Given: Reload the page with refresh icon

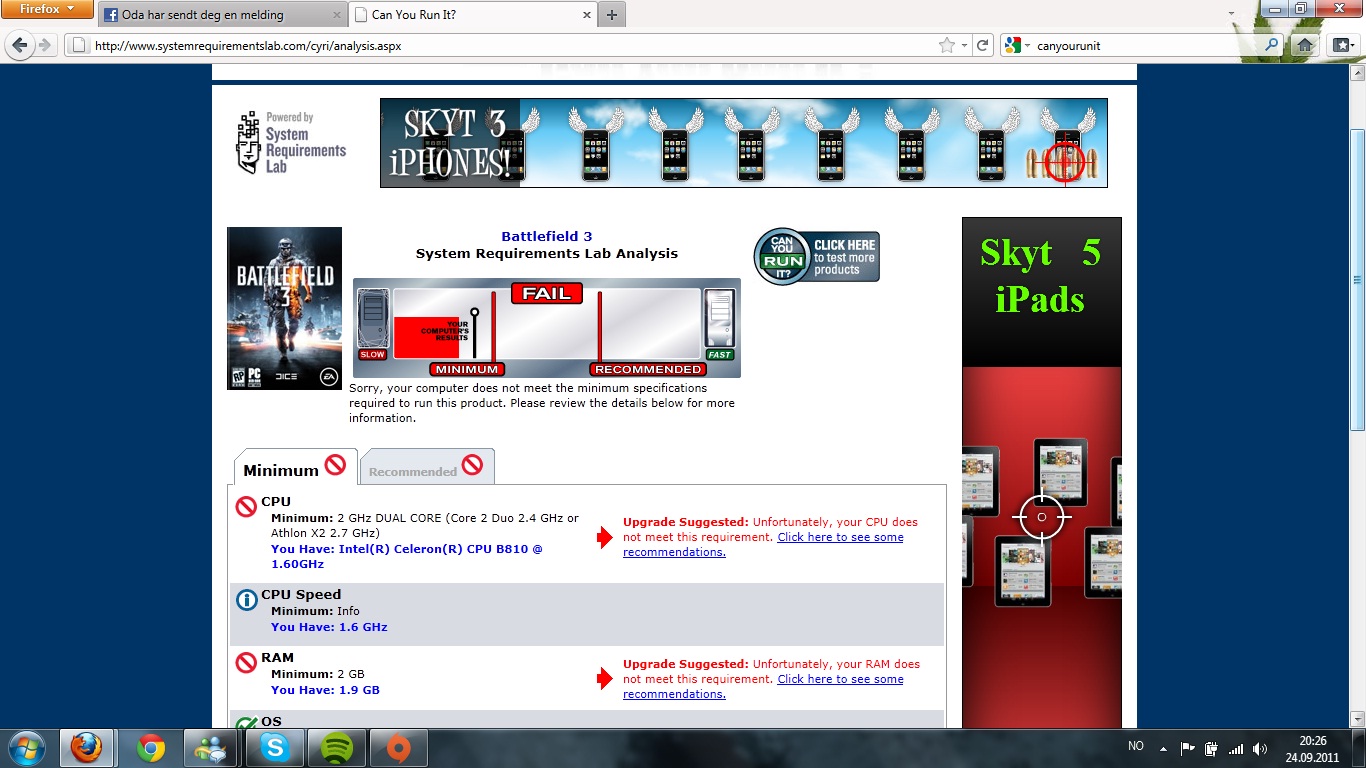Looking at the screenshot, I should pyautogui.click(x=983, y=45).
